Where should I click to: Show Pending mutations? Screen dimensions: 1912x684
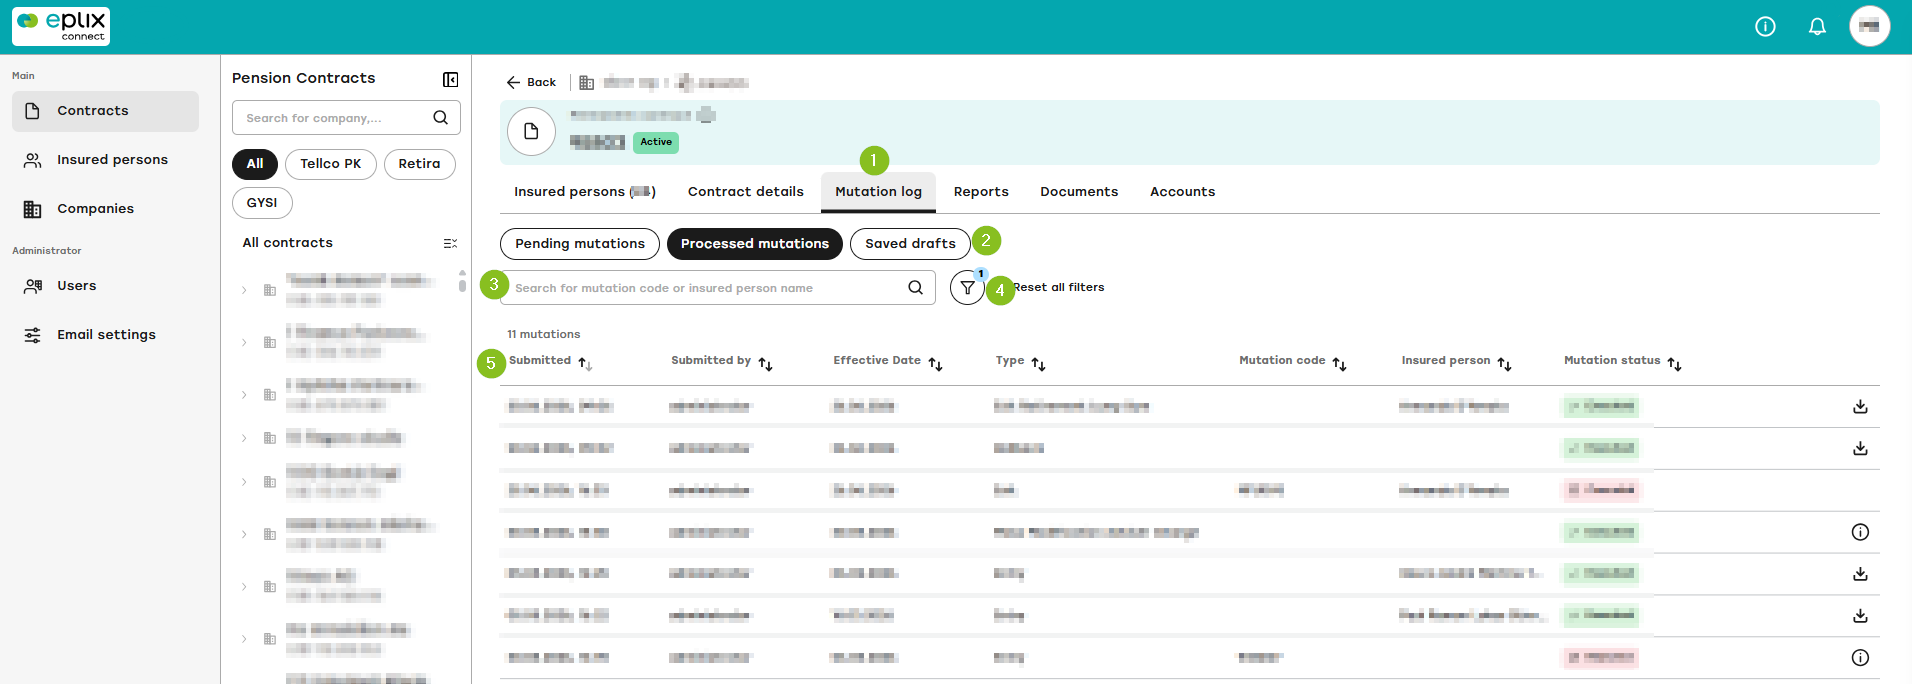[580, 244]
